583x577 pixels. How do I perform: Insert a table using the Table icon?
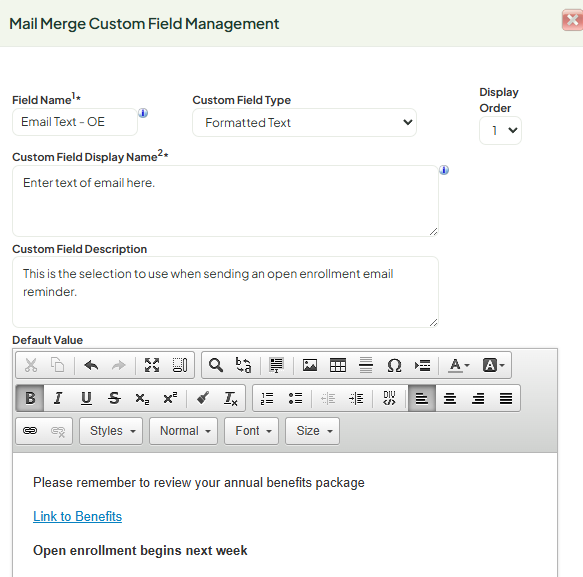click(x=338, y=365)
